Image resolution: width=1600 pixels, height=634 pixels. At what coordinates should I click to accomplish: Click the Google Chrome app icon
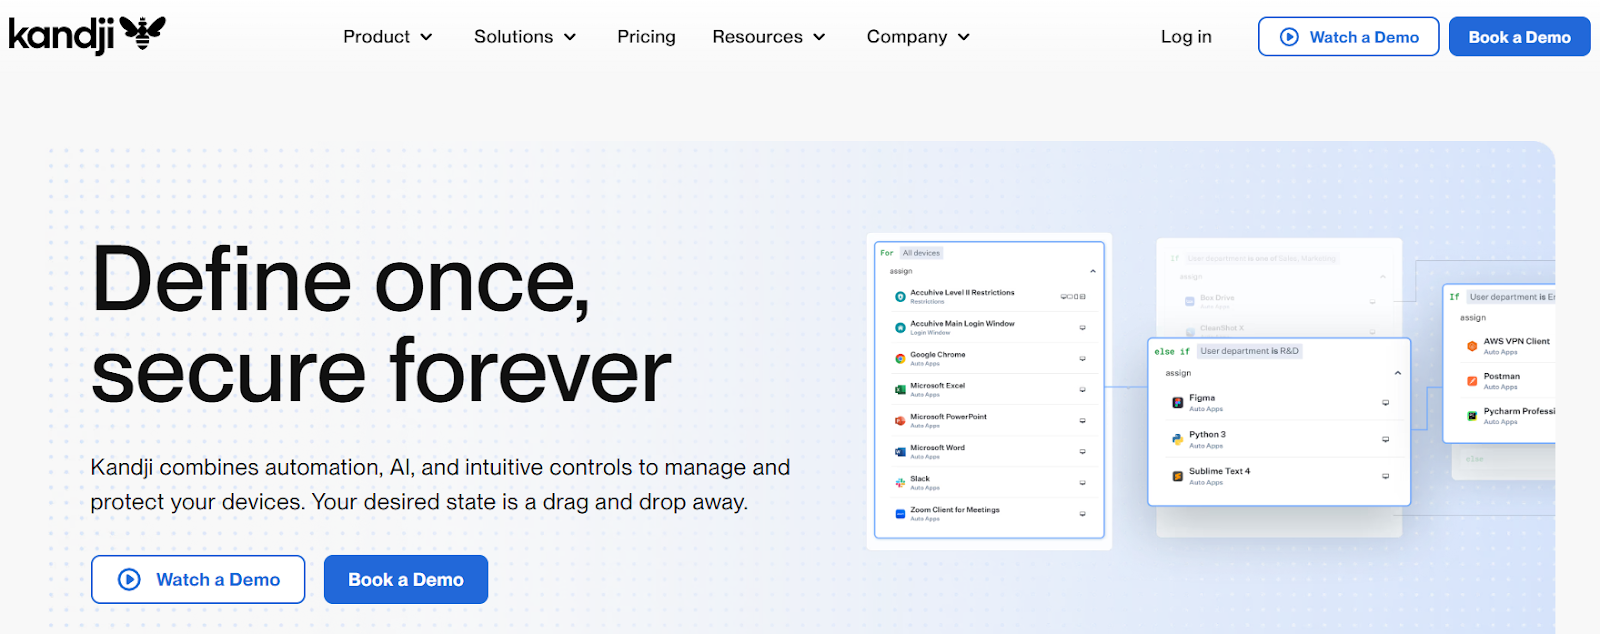point(900,358)
